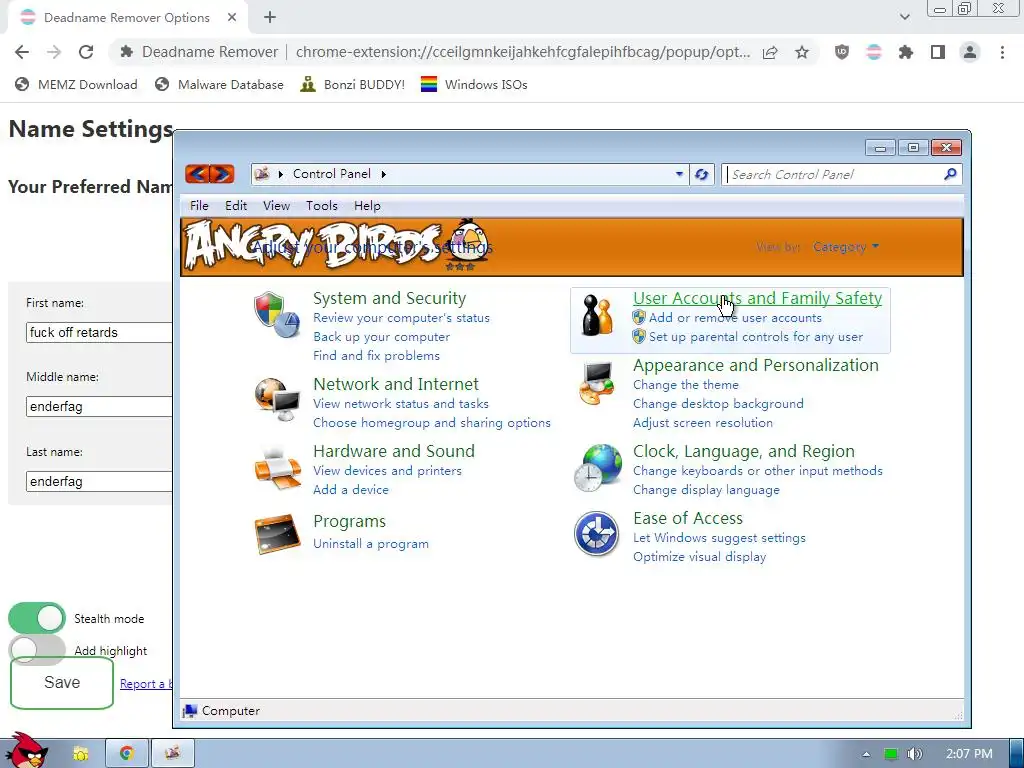Open the Help menu
The image size is (1024, 768).
367,206
